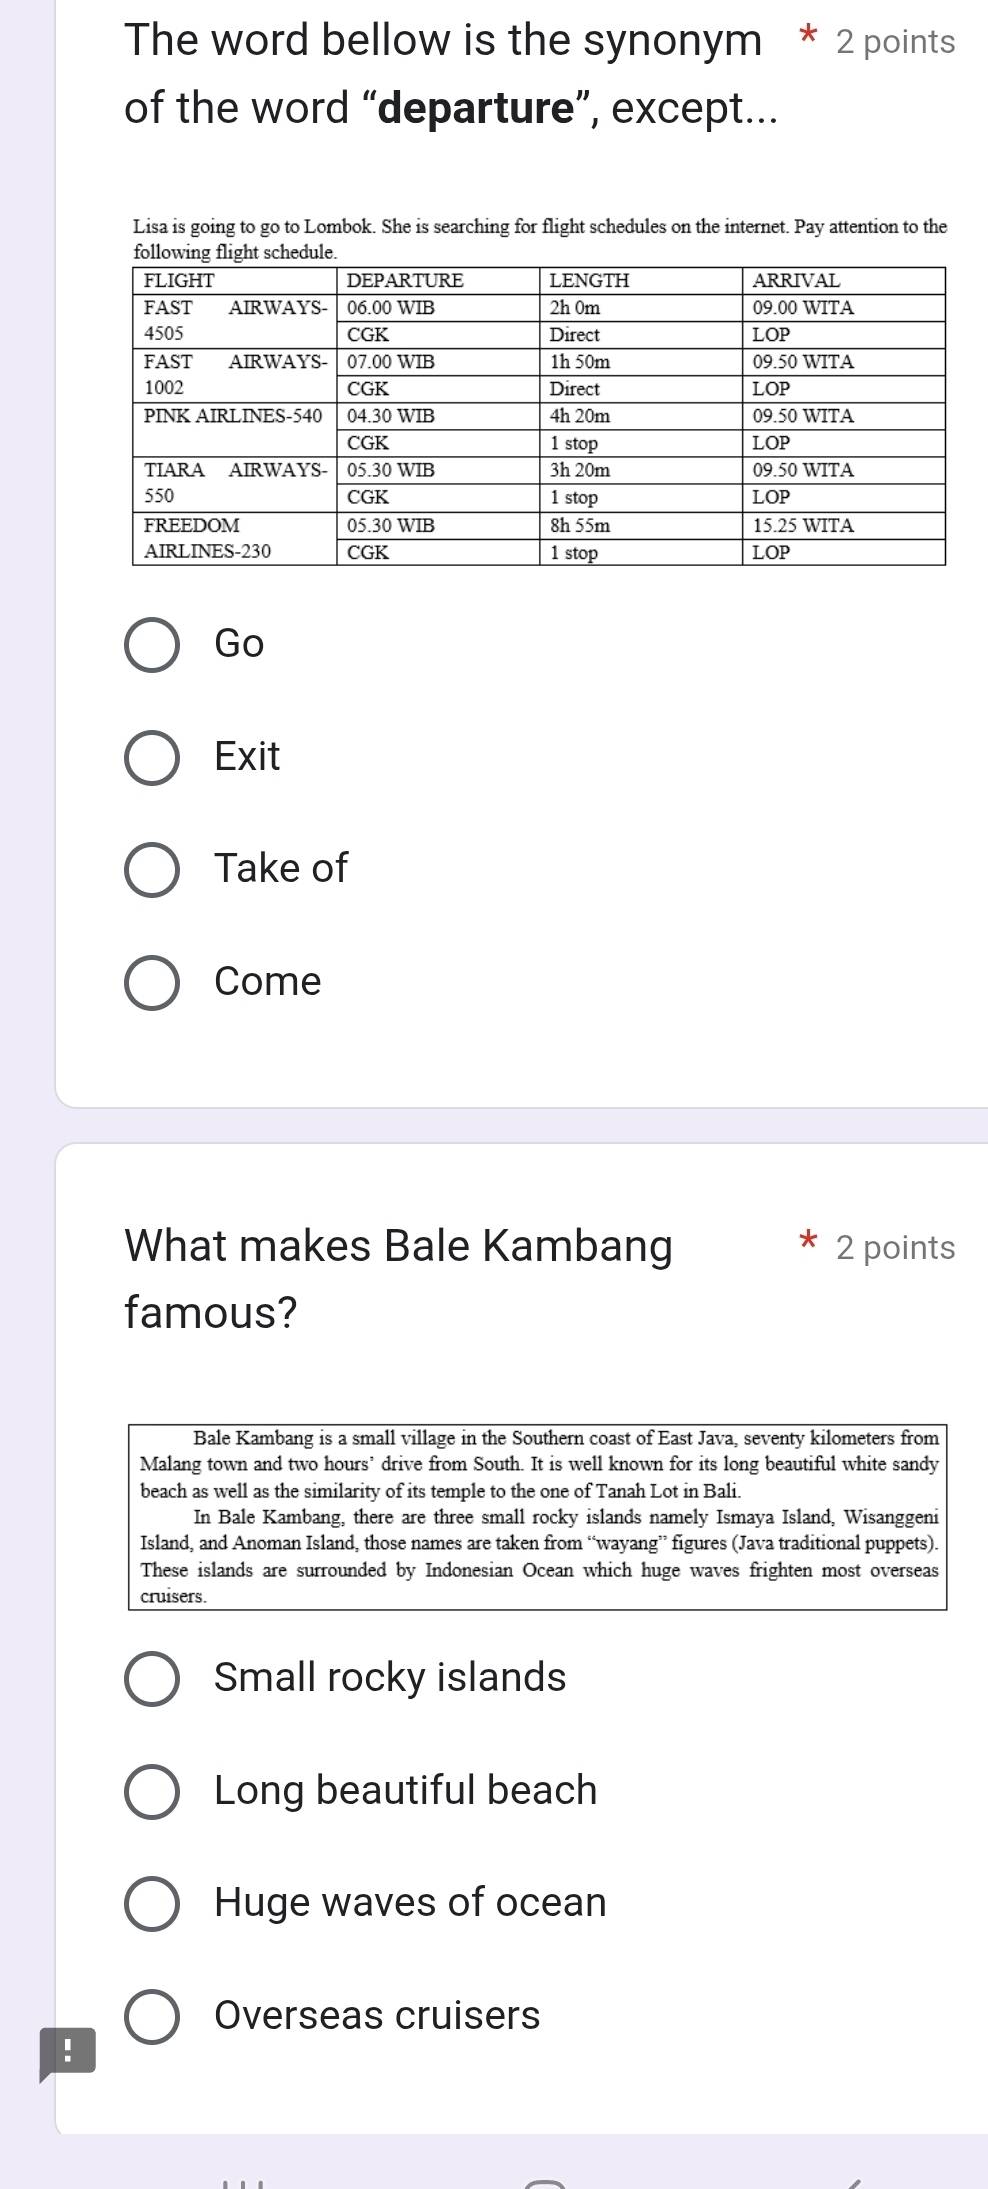Click the "Overseas cruisers" label text
Viewport: 988px width, 2189px height.
click(377, 2015)
